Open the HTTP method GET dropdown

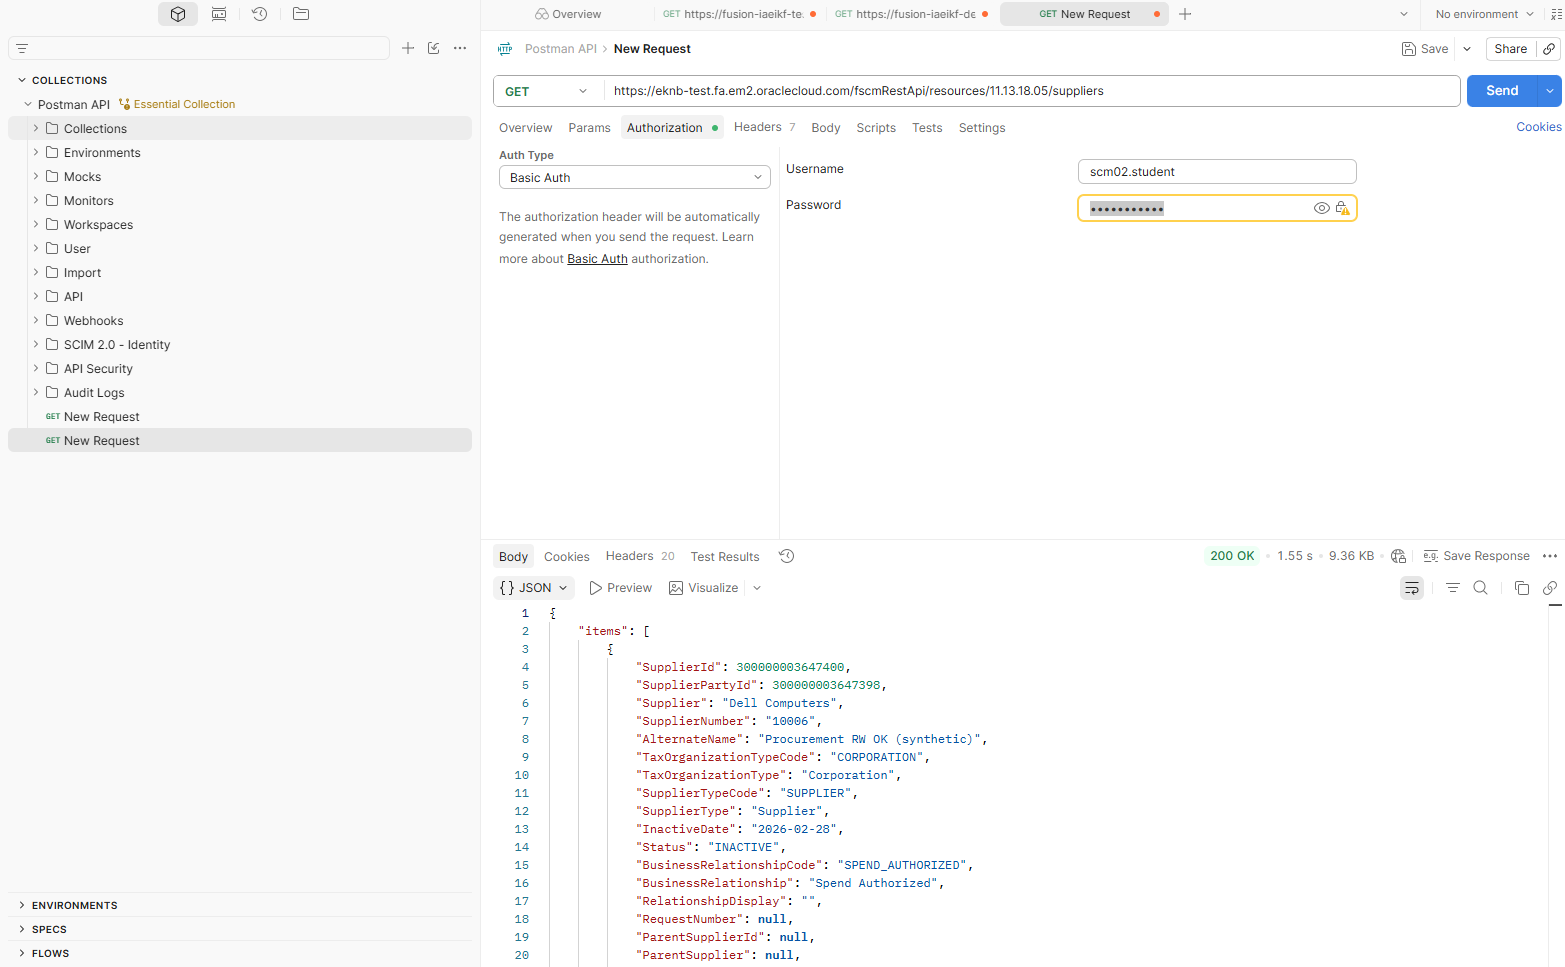click(548, 91)
